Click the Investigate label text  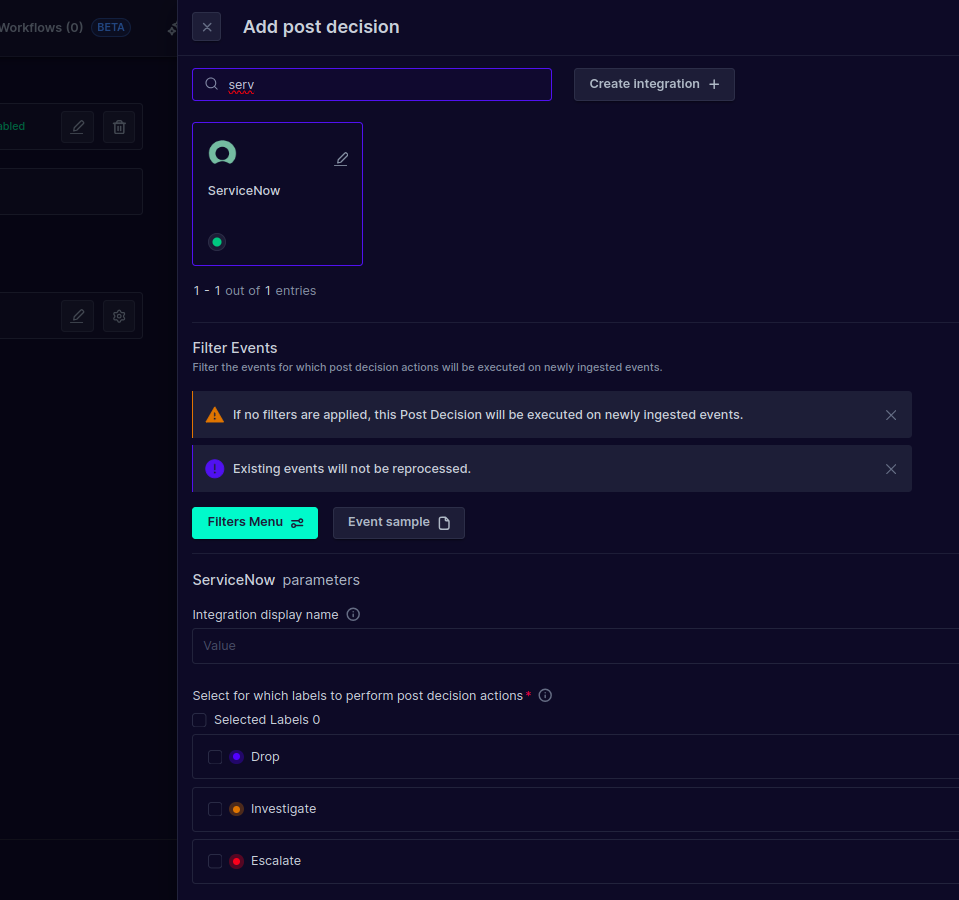(x=283, y=809)
